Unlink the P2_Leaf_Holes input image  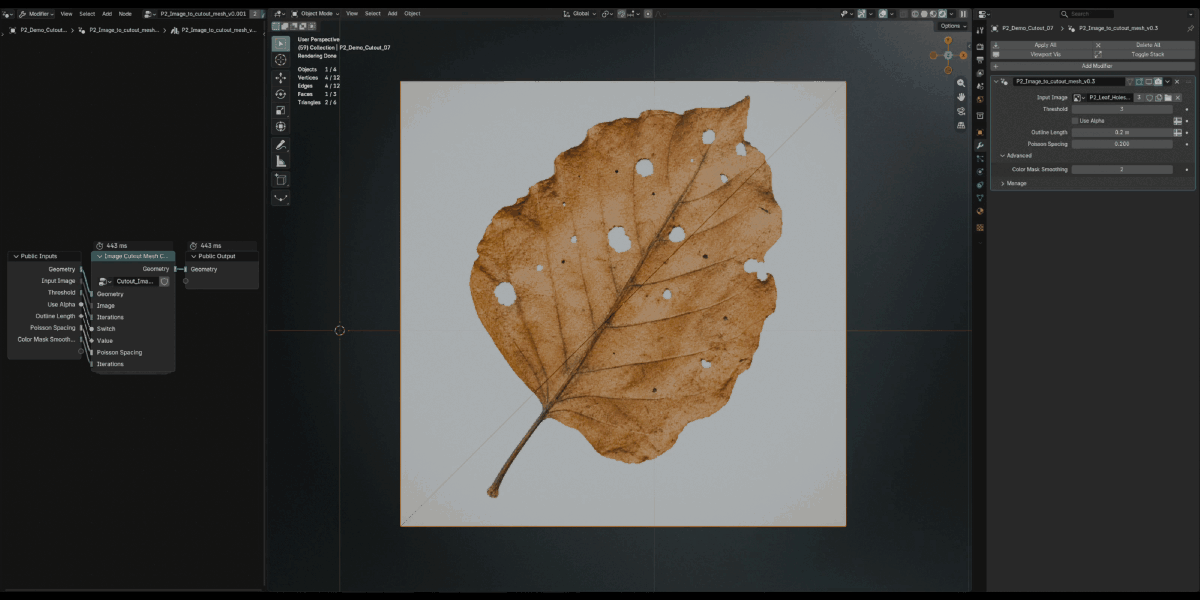(1178, 98)
